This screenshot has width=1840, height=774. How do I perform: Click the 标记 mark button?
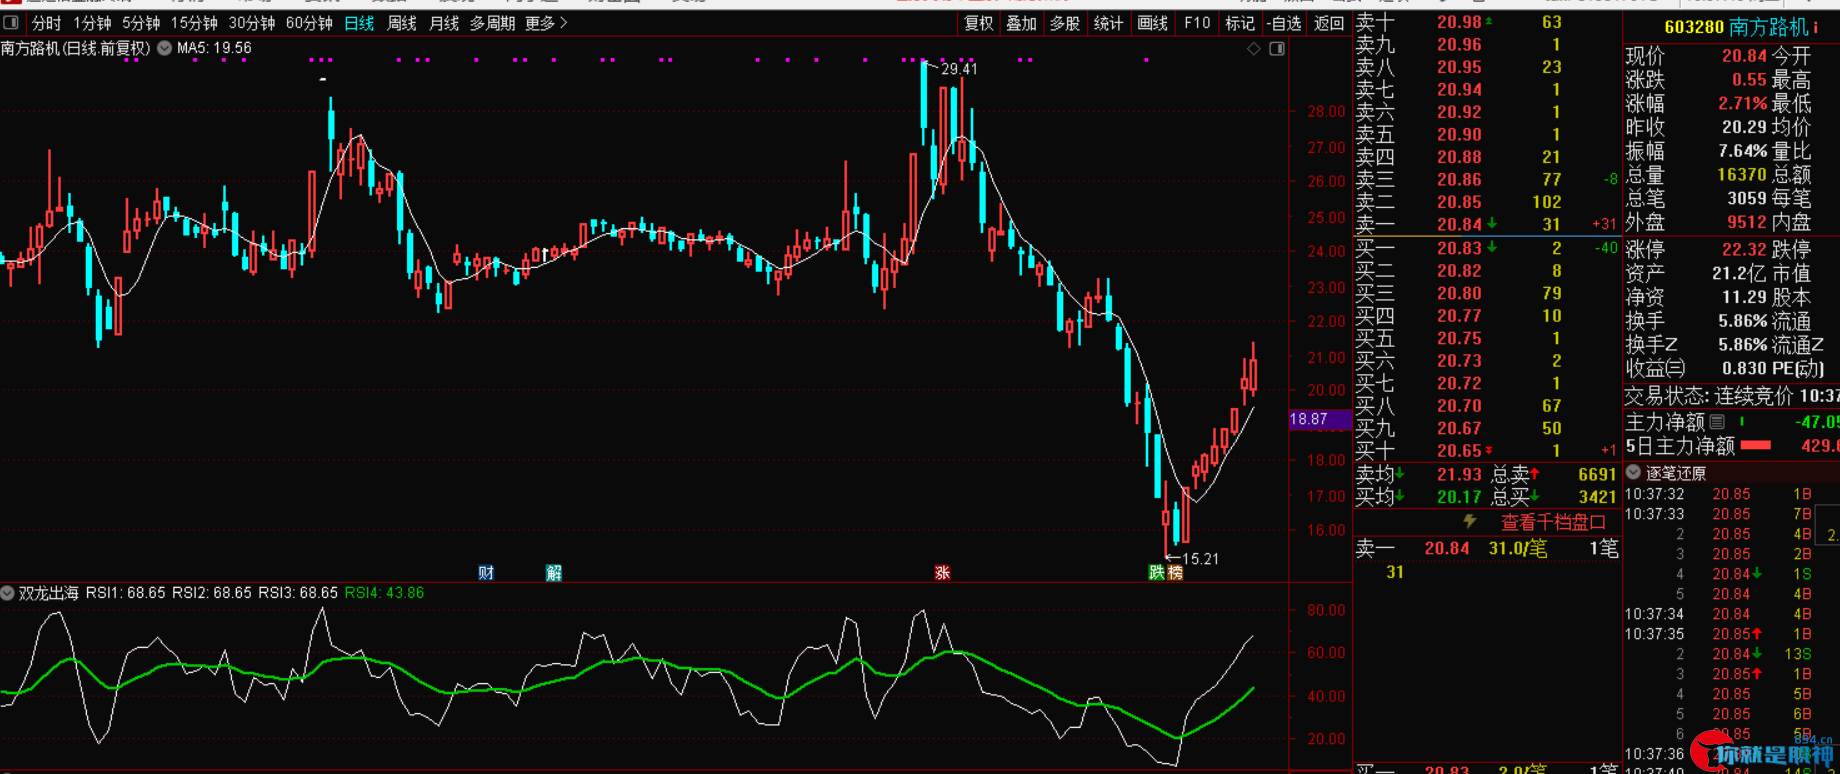pyautogui.click(x=1239, y=23)
